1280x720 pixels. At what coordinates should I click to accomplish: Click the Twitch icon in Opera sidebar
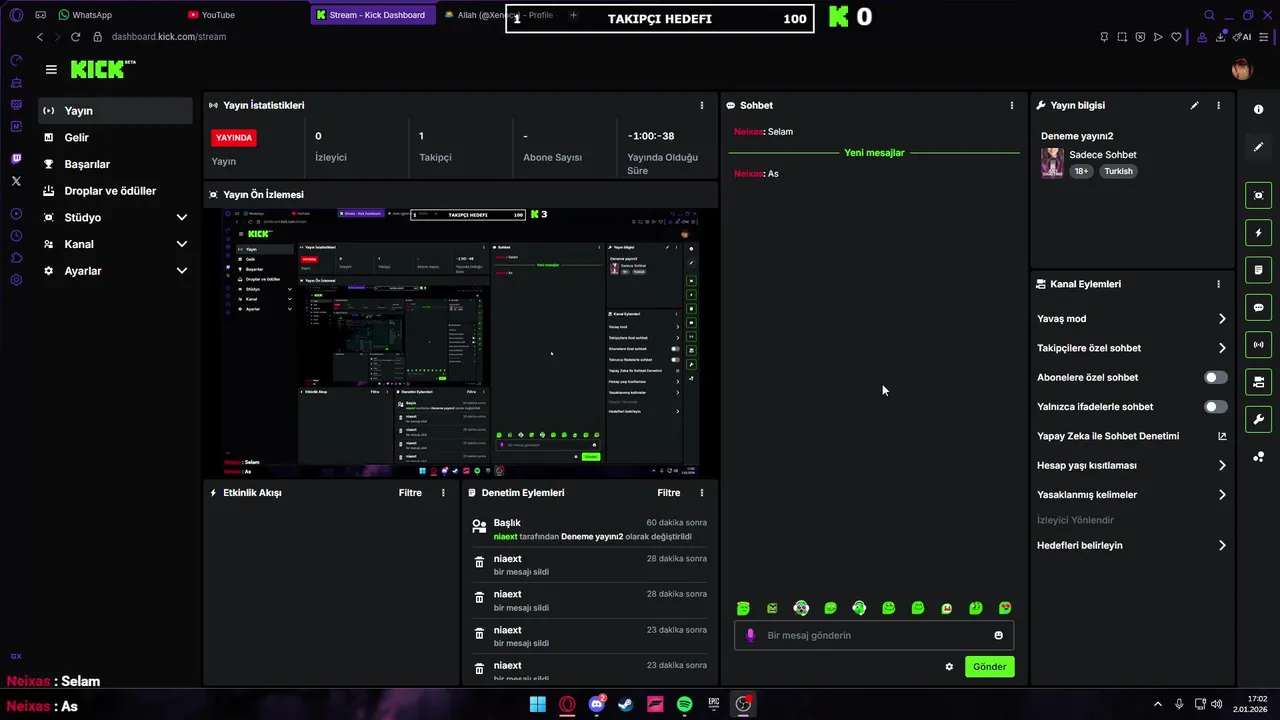click(x=16, y=159)
